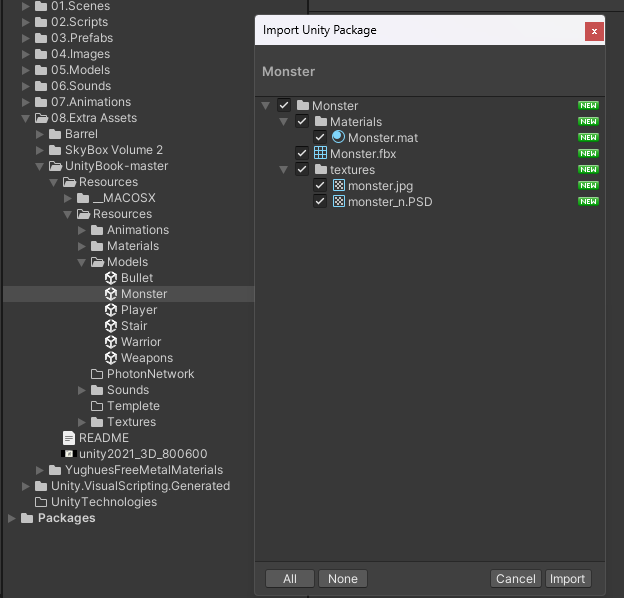The image size is (624, 598).
Task: Click the __MACOSX folder icon
Action: point(83,198)
